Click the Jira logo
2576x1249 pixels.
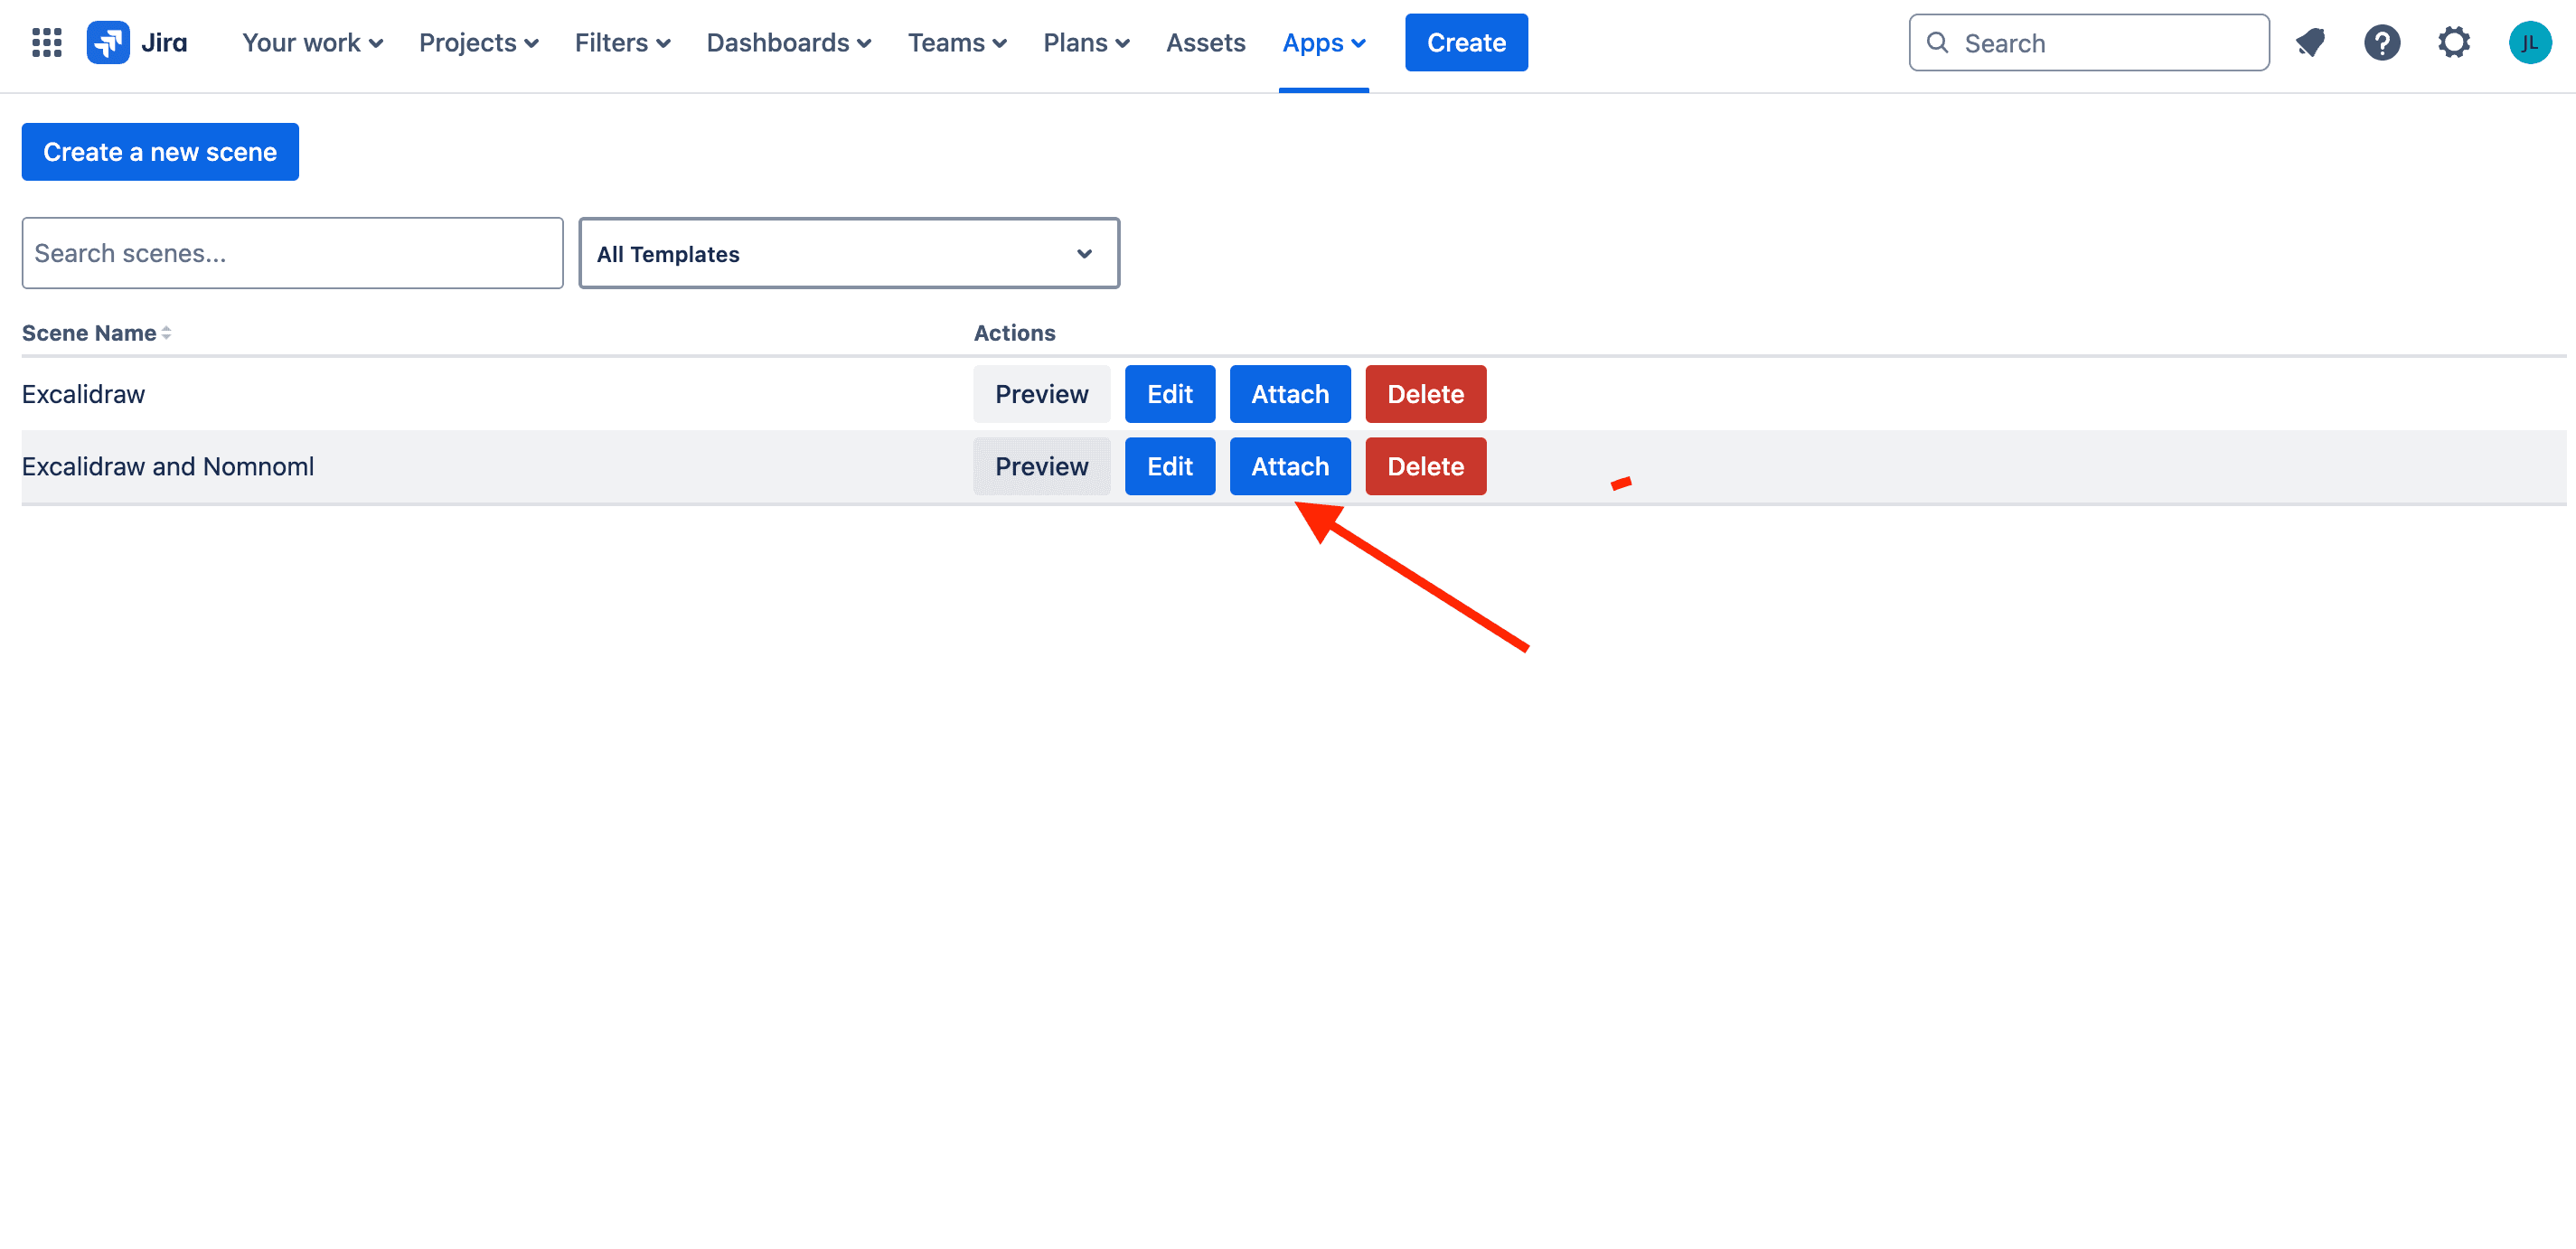pos(137,43)
